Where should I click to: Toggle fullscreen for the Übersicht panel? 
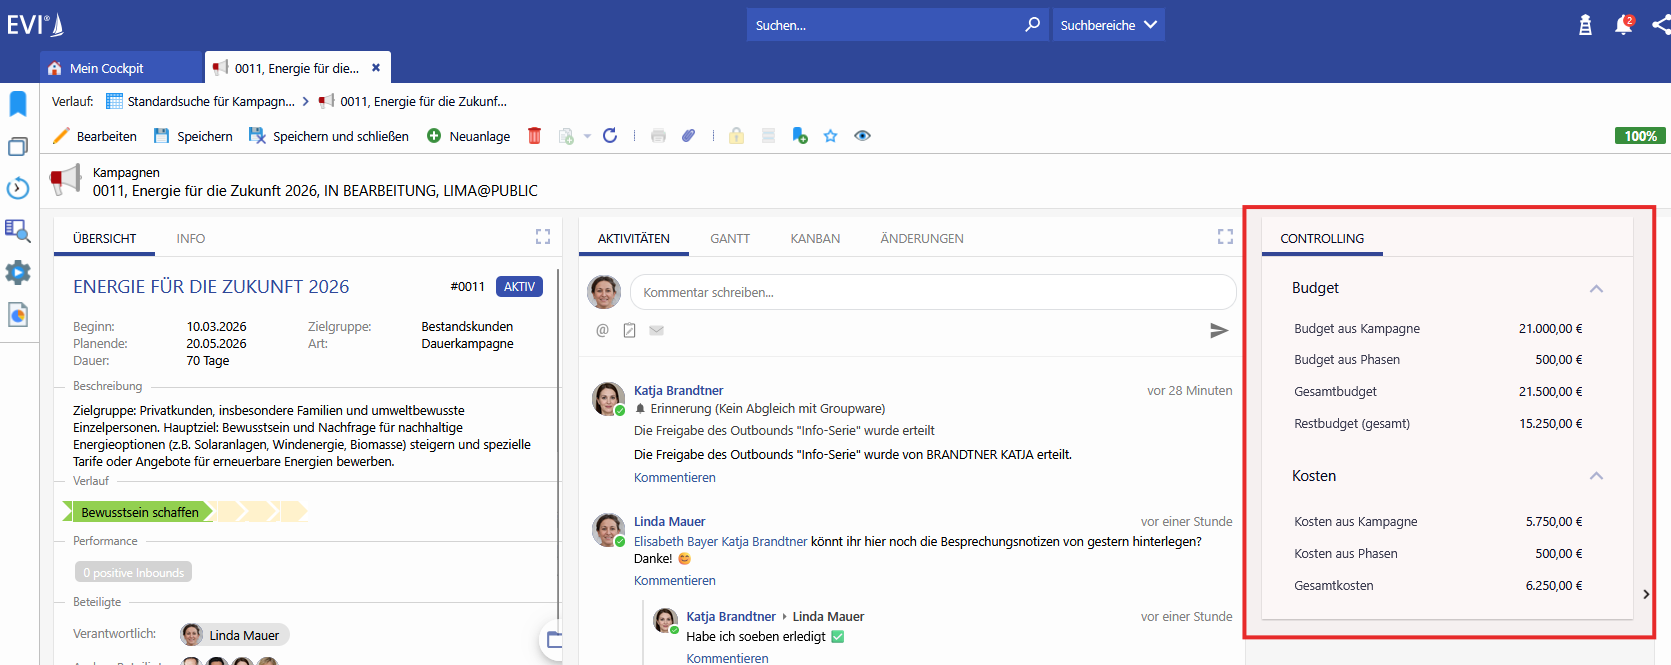543,237
